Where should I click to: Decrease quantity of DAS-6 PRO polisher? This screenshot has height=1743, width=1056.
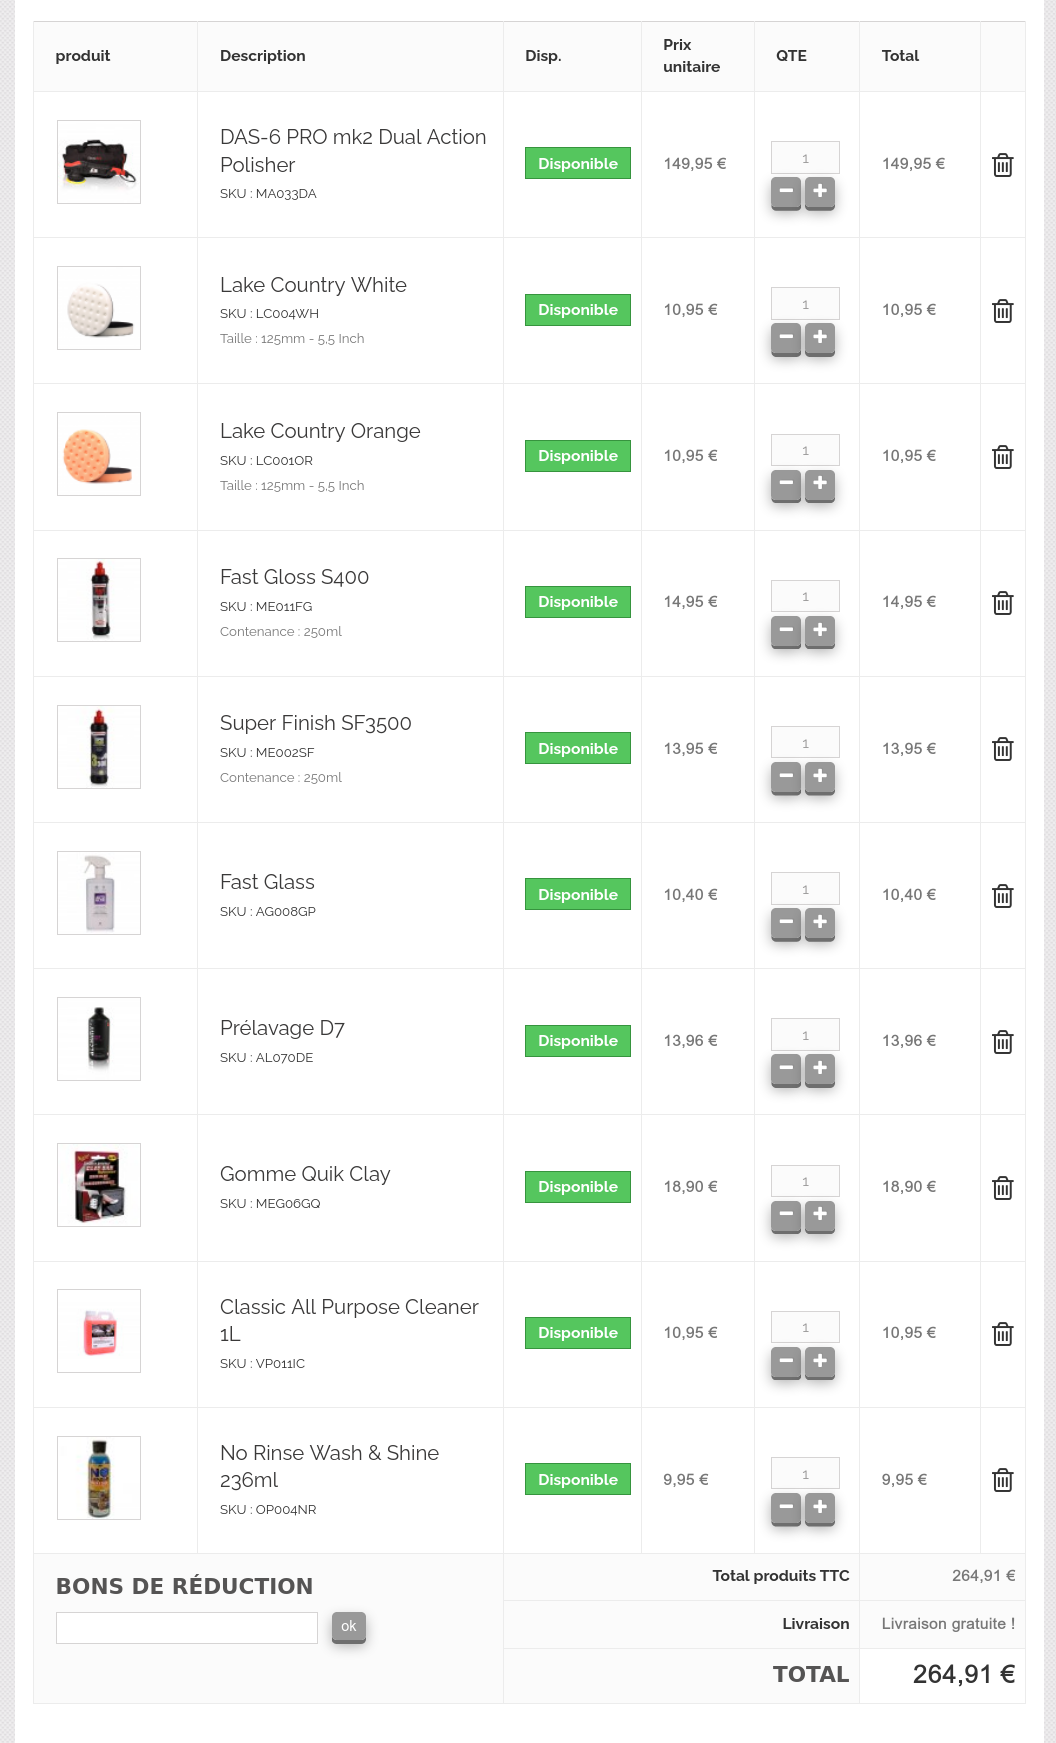tap(786, 191)
